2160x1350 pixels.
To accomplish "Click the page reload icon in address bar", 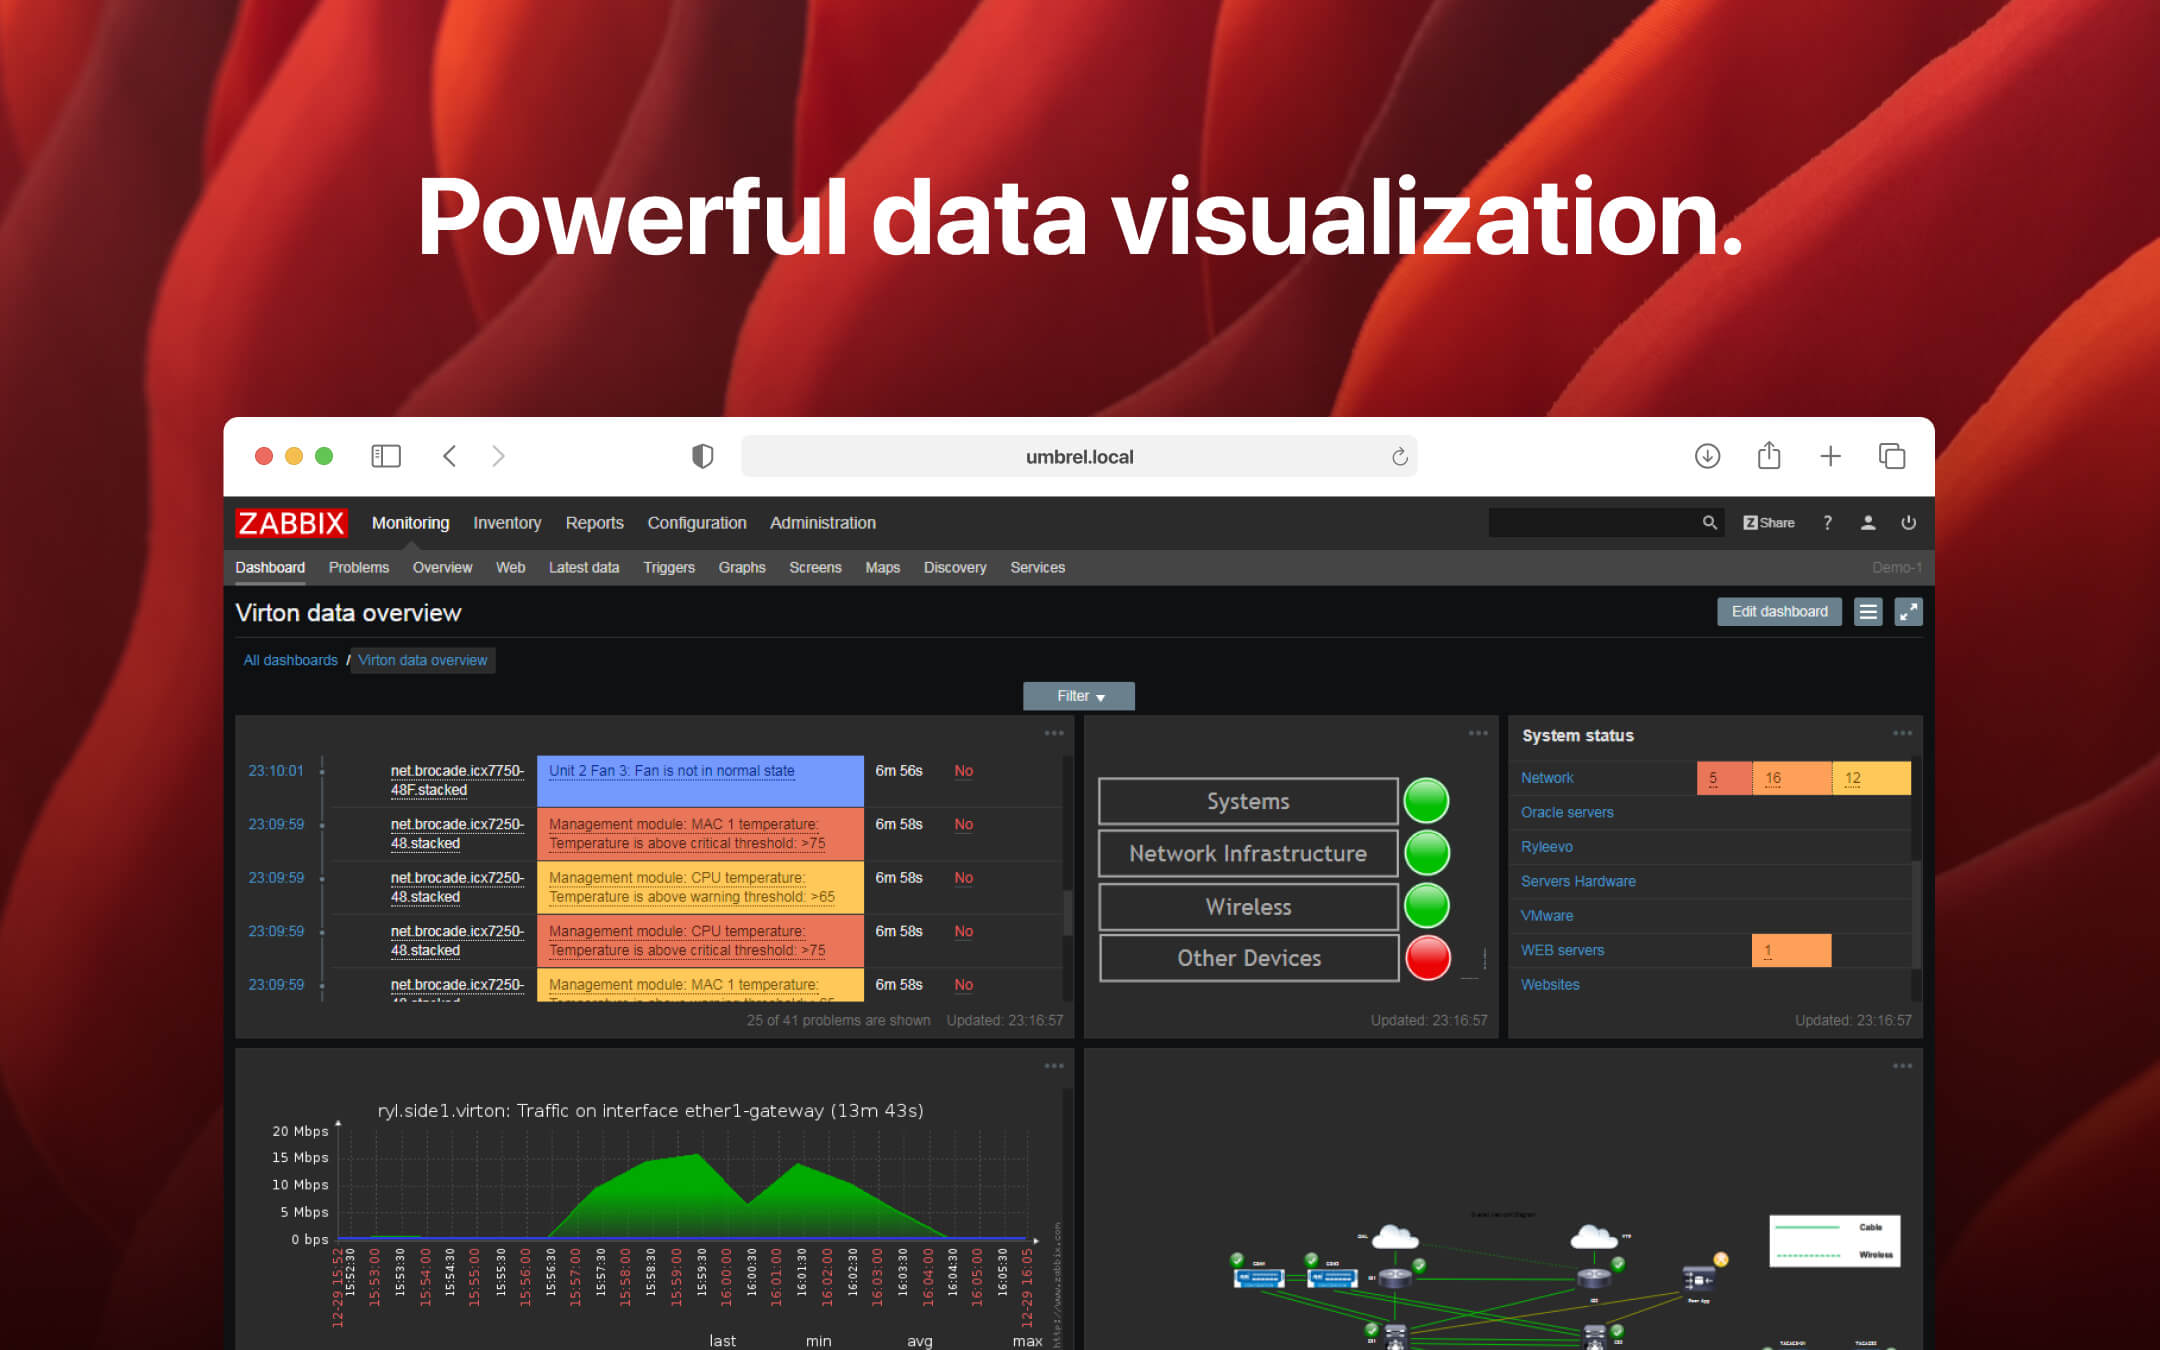I will (x=1400, y=456).
